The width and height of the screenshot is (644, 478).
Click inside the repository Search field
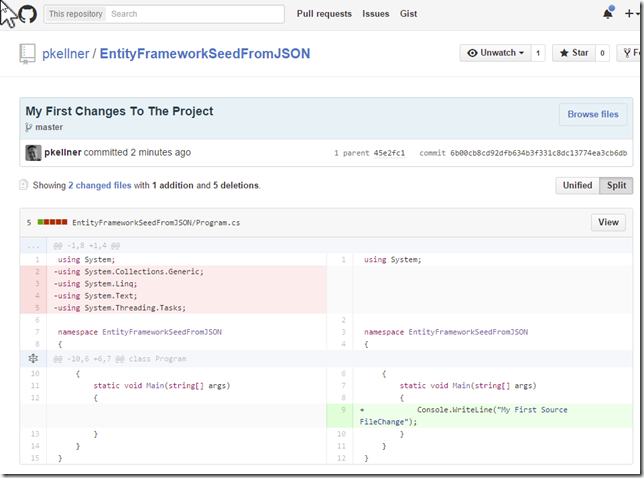[x=196, y=14]
